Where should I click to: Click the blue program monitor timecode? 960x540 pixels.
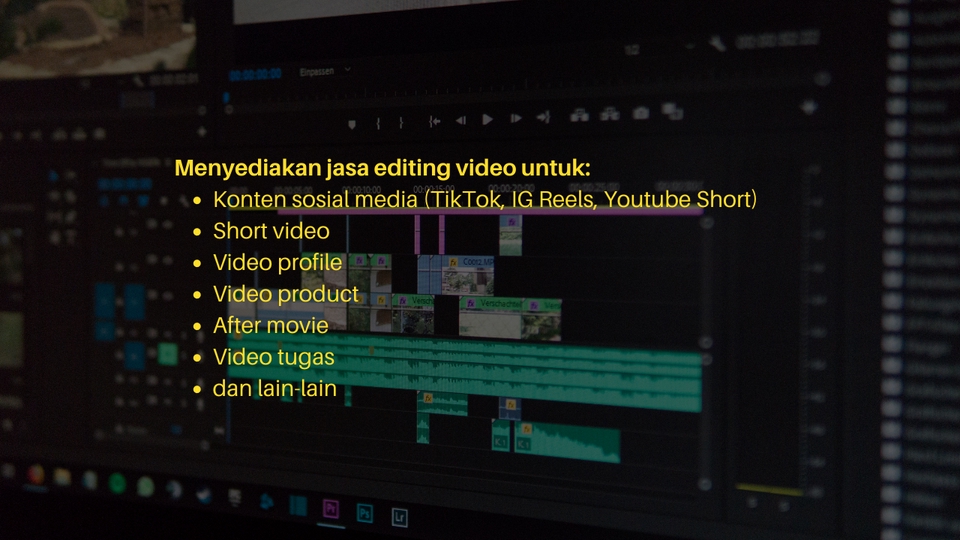coord(255,75)
